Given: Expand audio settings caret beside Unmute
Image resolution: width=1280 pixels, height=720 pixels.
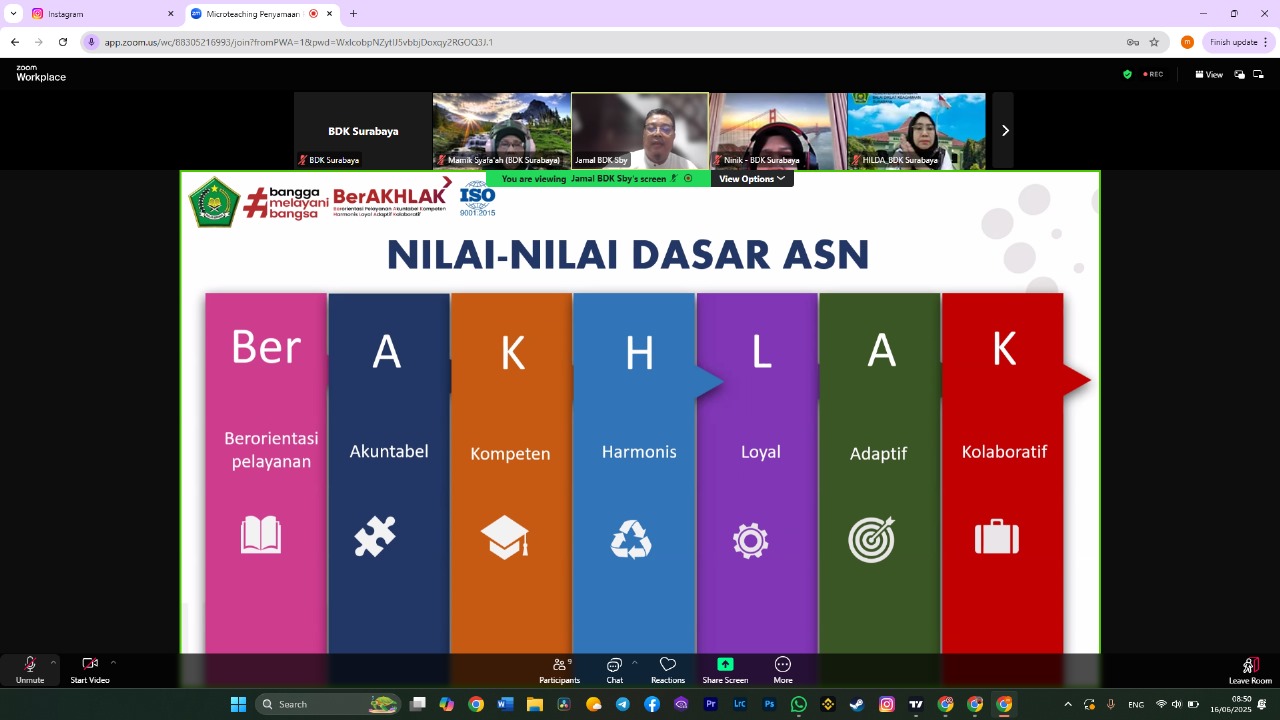Looking at the screenshot, I should point(53,662).
